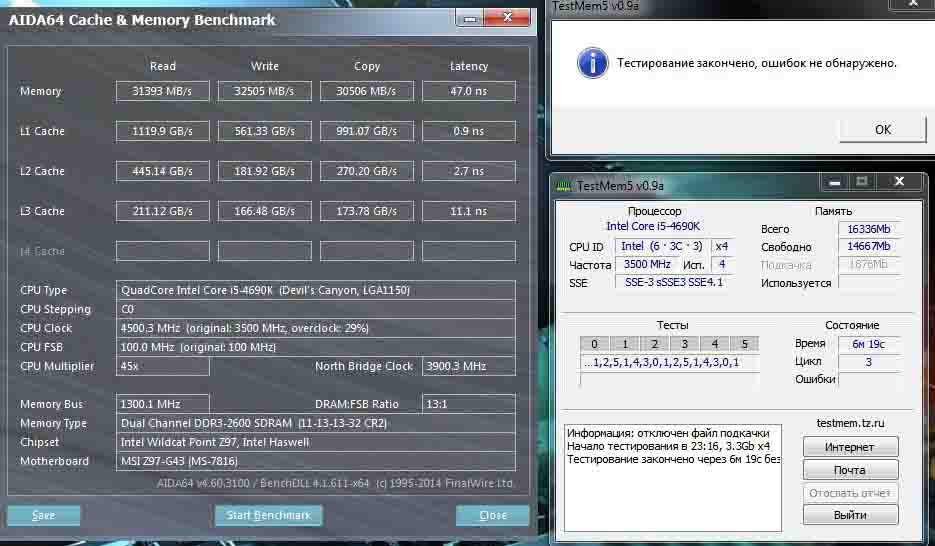This screenshot has height=546, width=935.
Task: Click testmem.tz.ru link text
Action: coord(850,423)
